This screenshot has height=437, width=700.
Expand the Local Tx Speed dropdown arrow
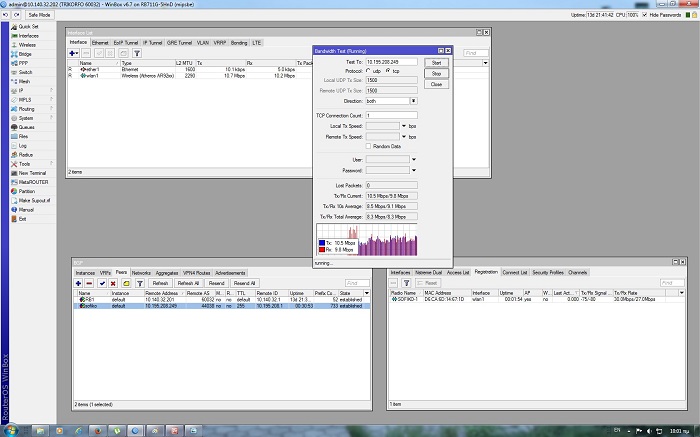point(403,125)
